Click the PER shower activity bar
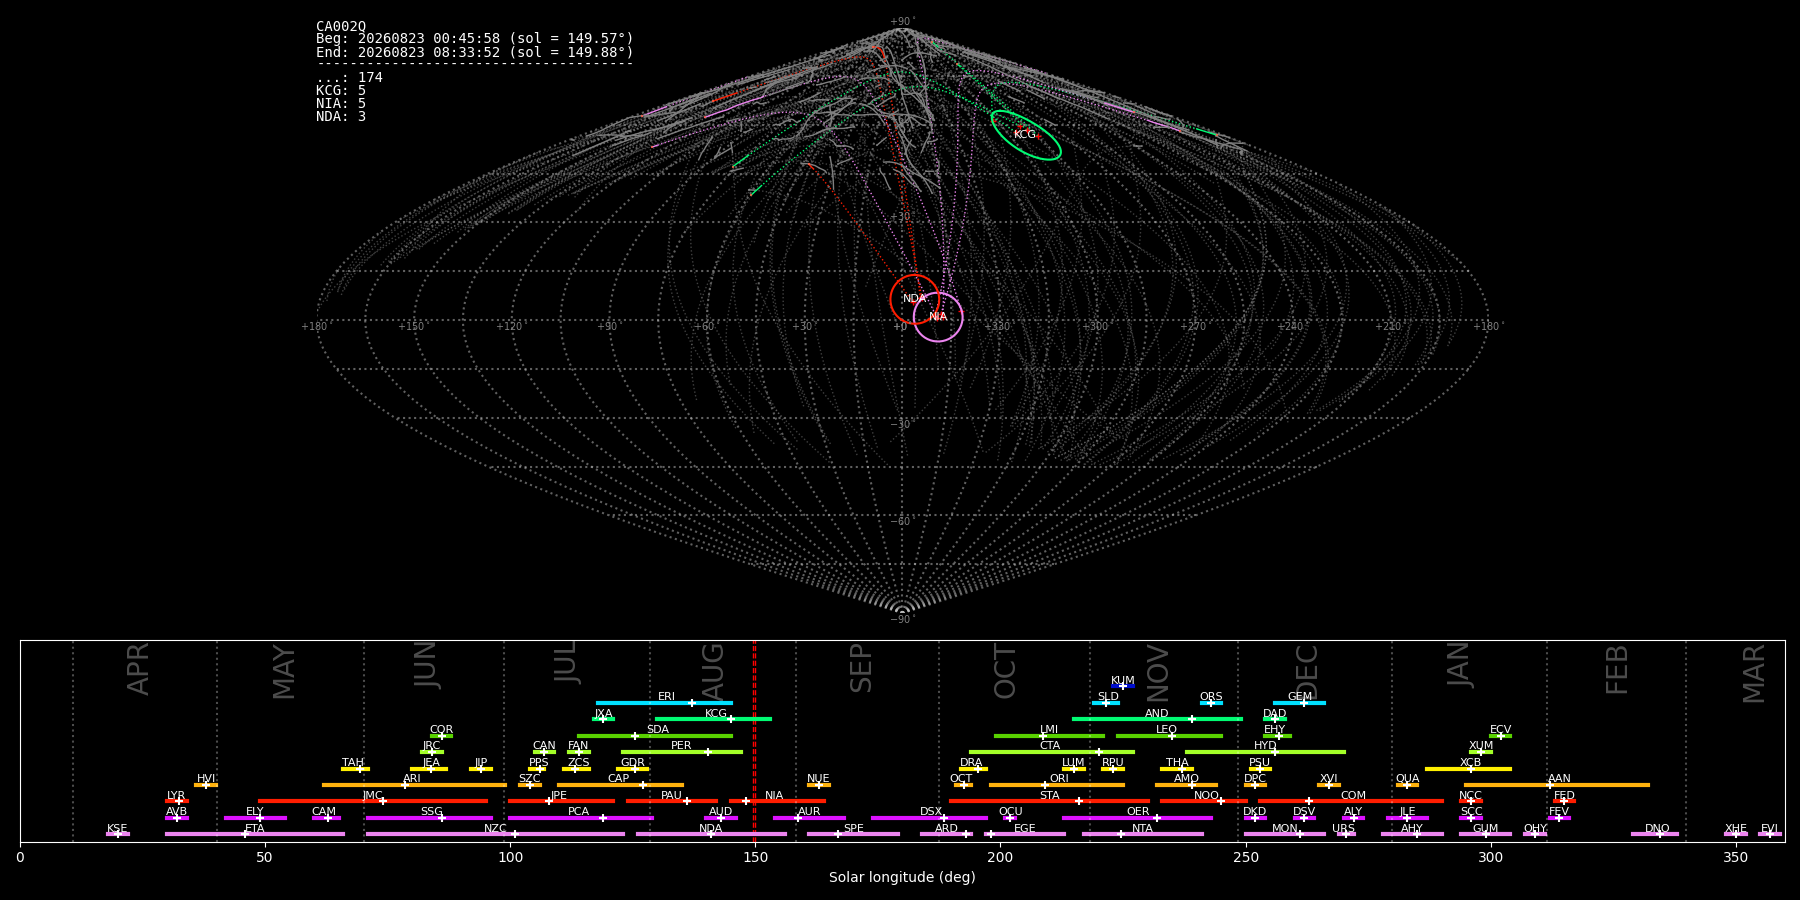 (682, 752)
